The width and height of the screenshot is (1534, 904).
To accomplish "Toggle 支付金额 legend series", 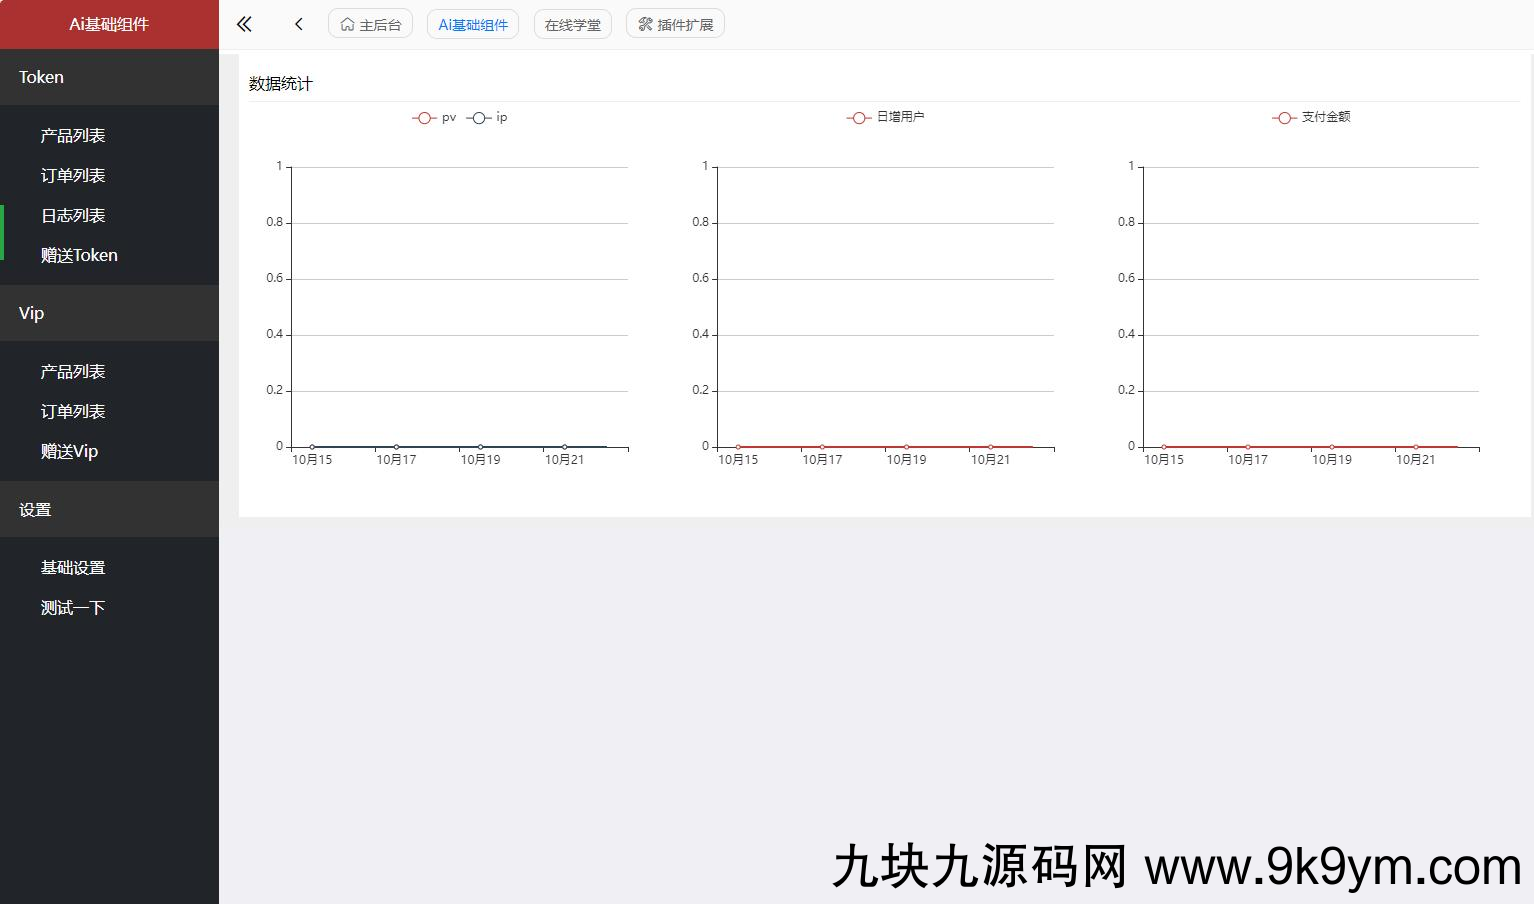I will (1312, 117).
